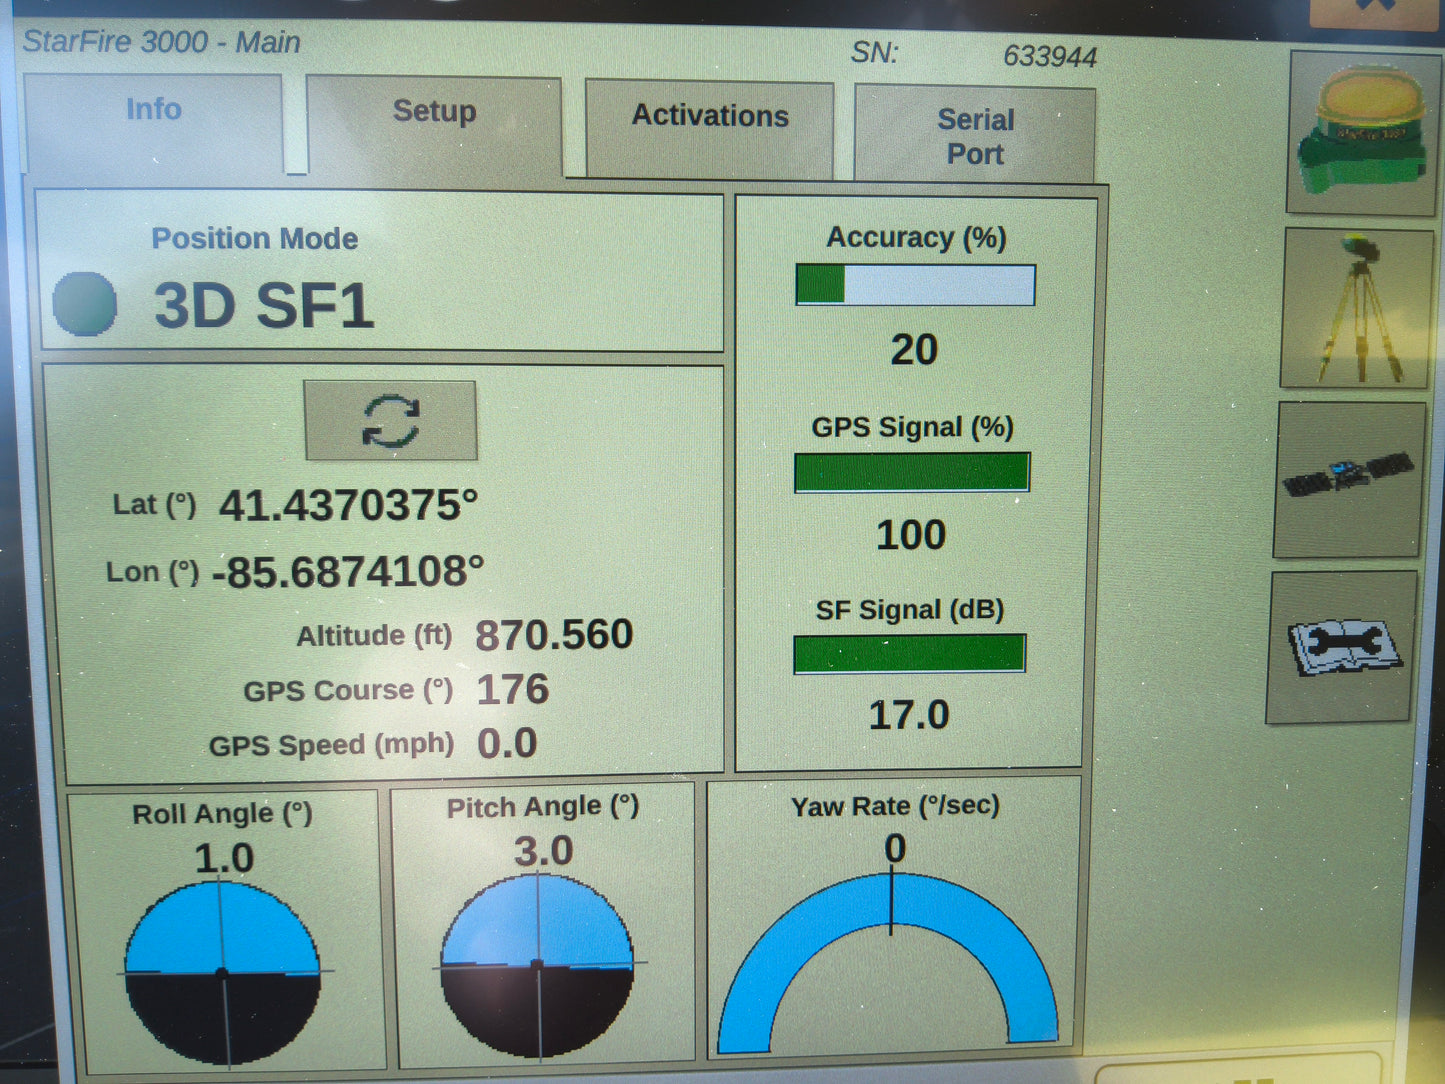Image resolution: width=1445 pixels, height=1084 pixels.
Task: Select pitch angle value 3.0
Action: click(543, 851)
